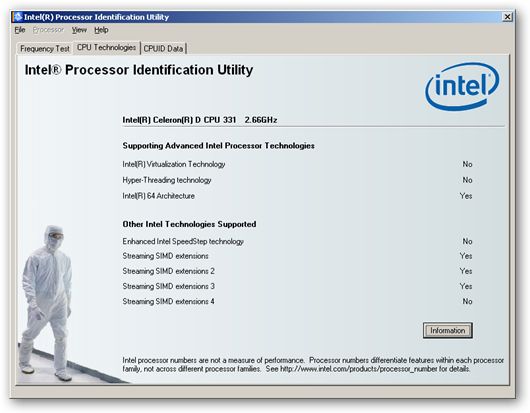This screenshot has height=413, width=530.
Task: Click the Streaming SIMD extensions 3 label
Action: pos(168,286)
